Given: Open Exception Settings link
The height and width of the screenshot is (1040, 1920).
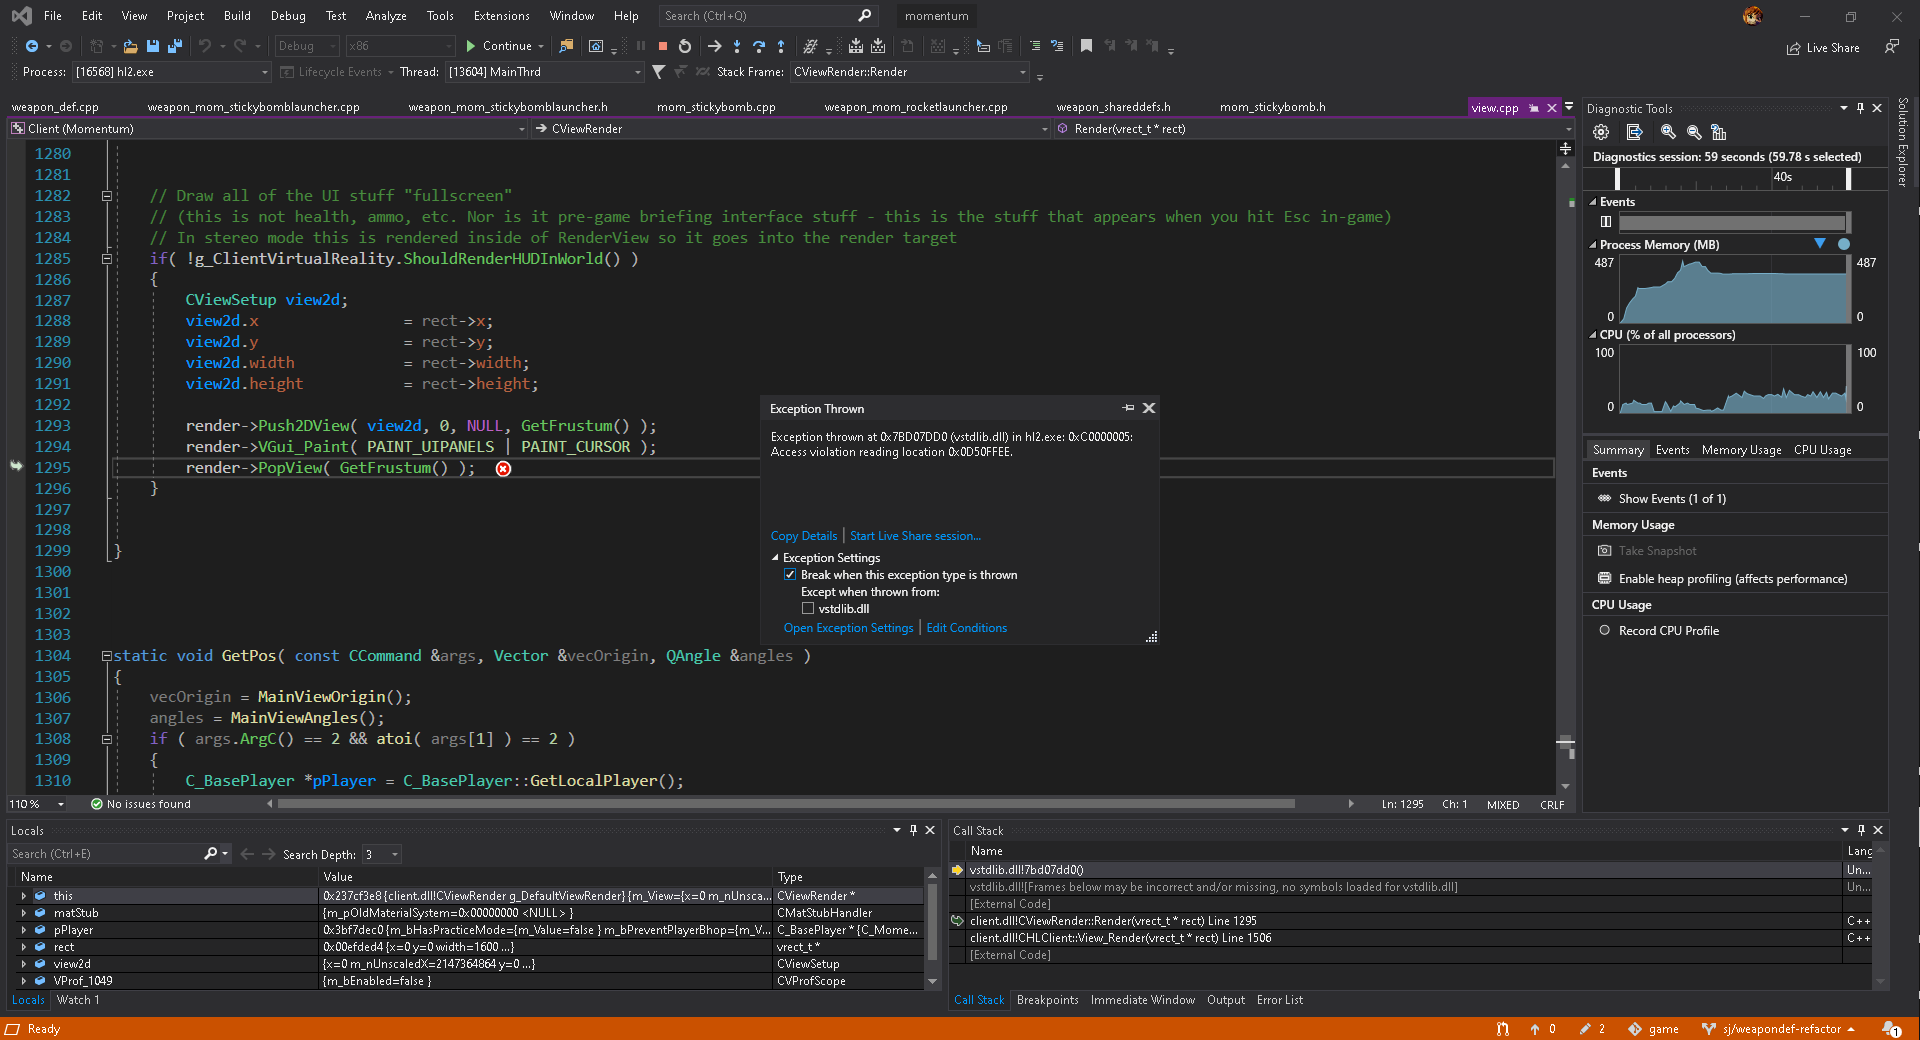Looking at the screenshot, I should pos(848,628).
